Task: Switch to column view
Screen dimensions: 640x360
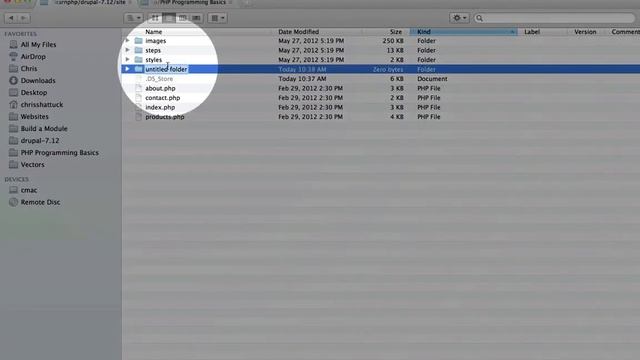Action: tap(182, 18)
